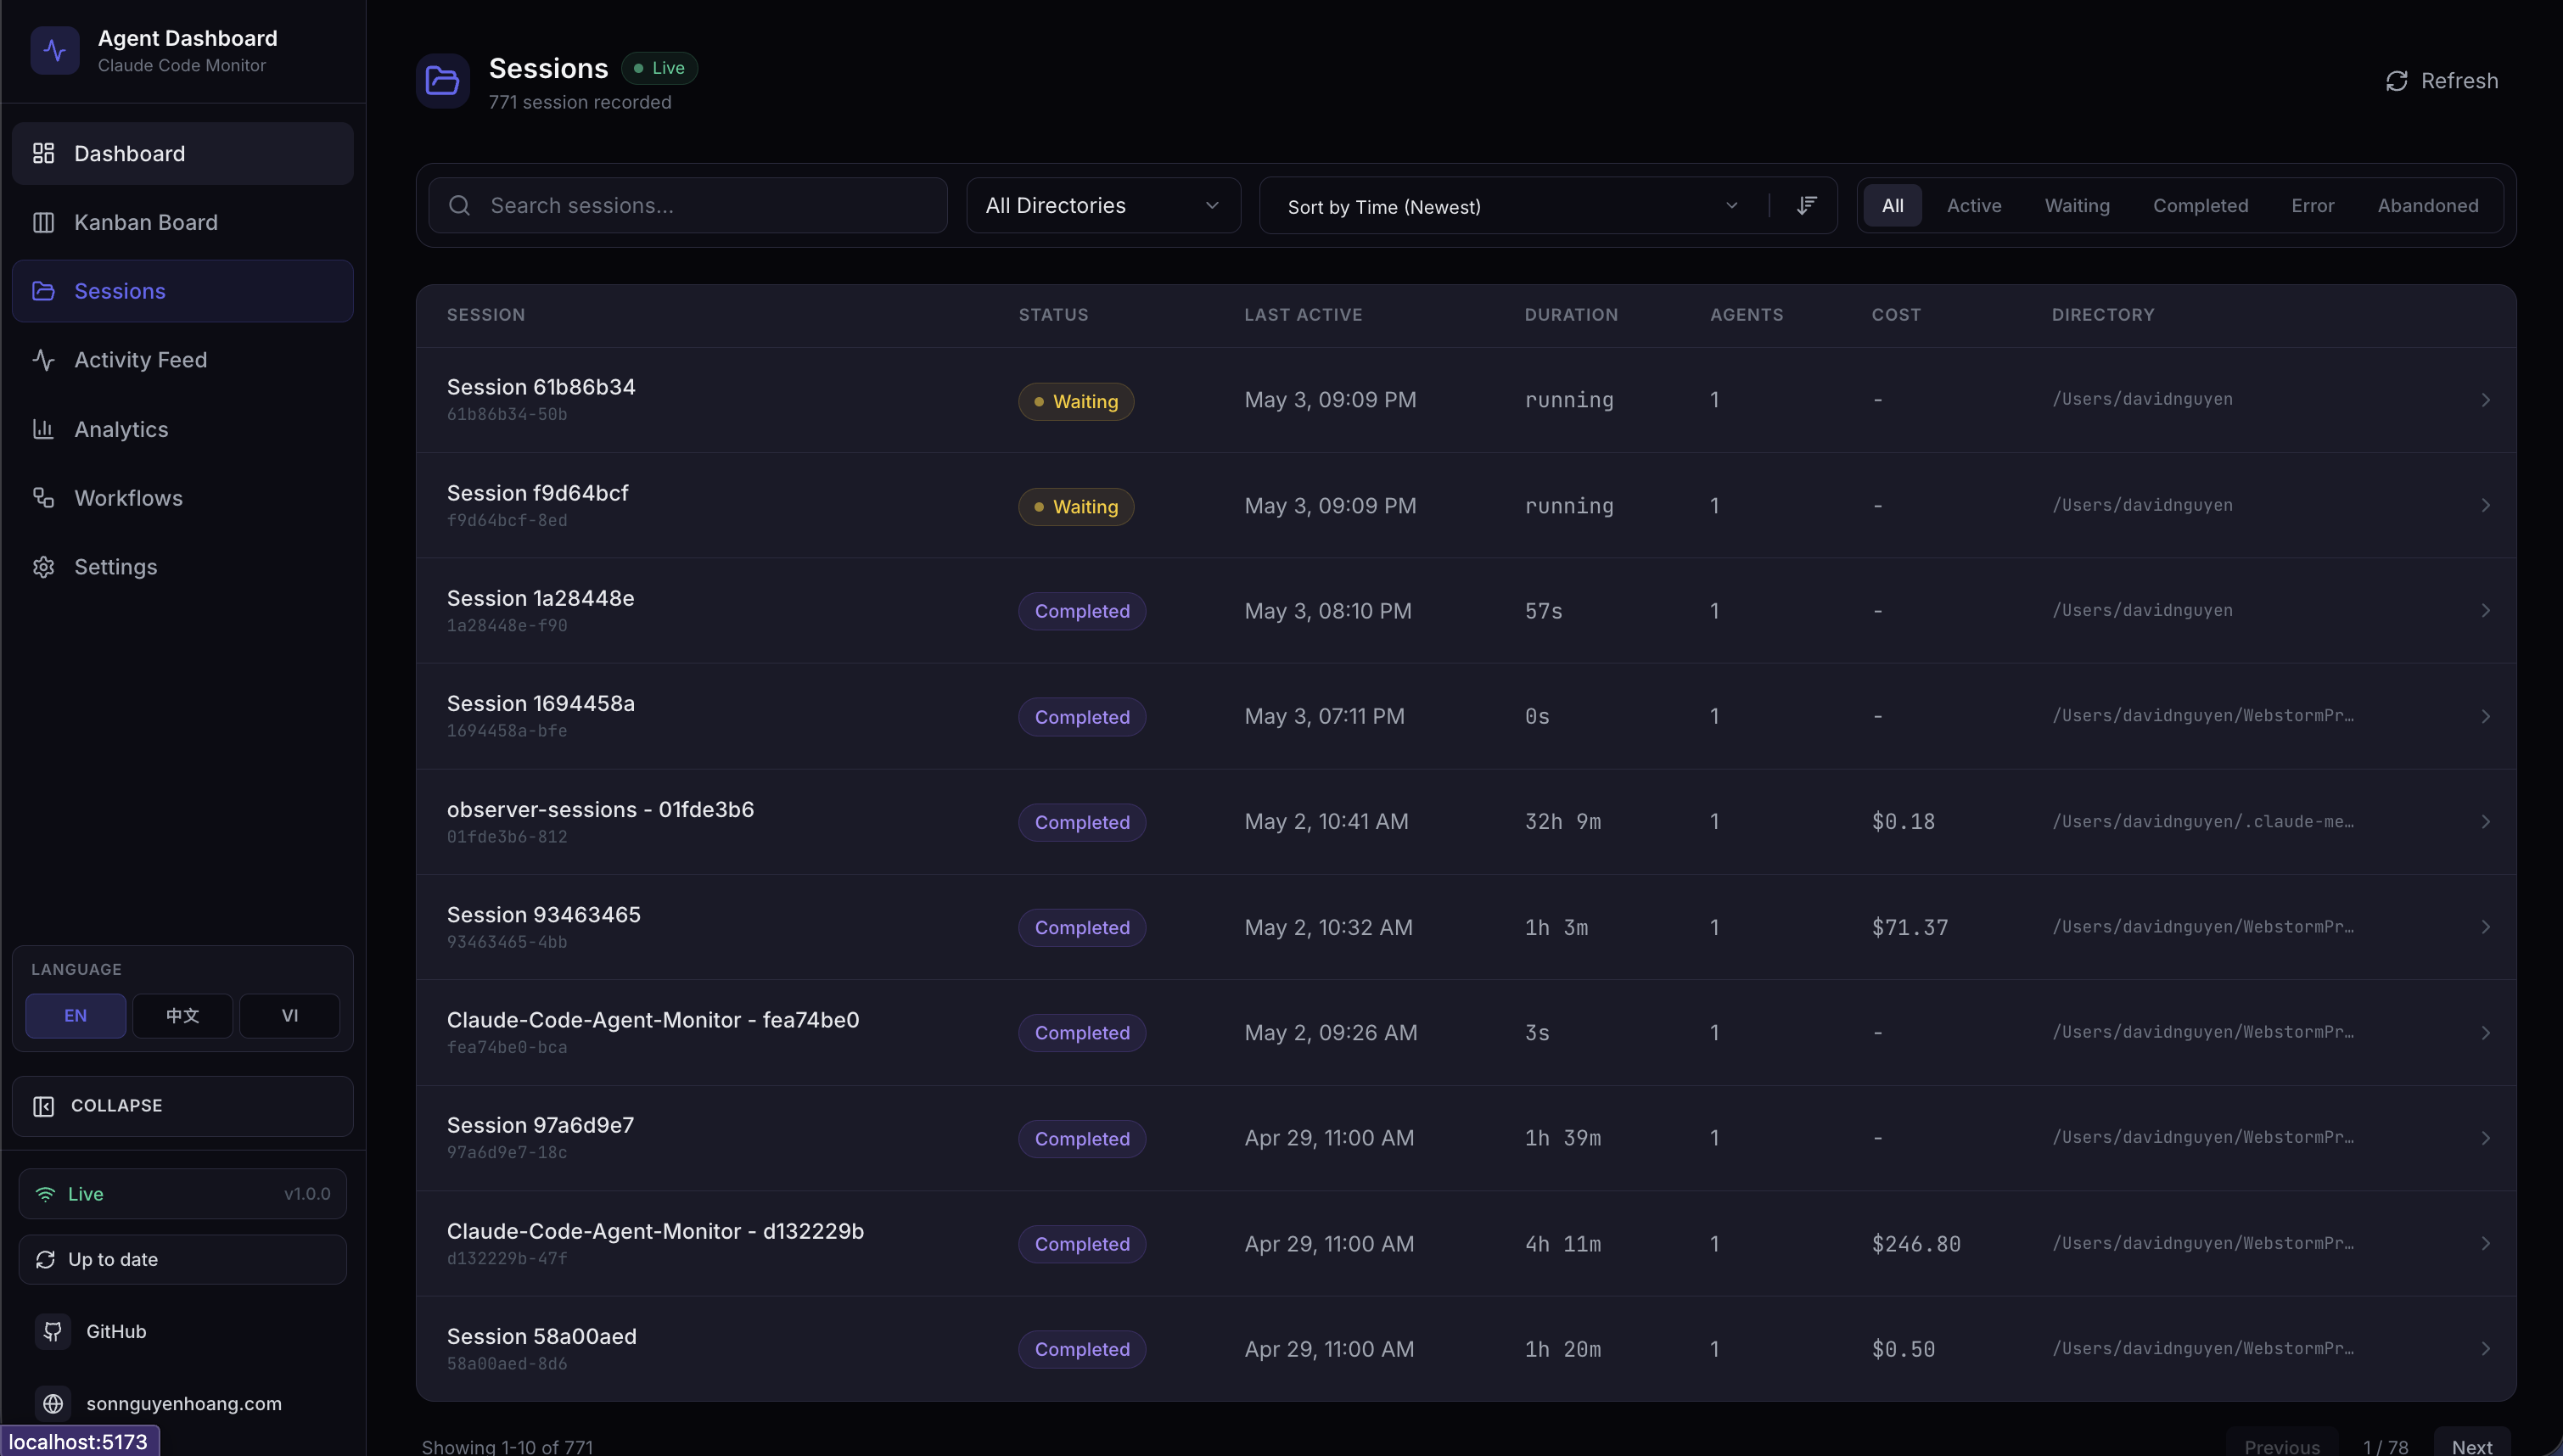
Task: Select the Completed filter tab
Action: [x=2201, y=205]
